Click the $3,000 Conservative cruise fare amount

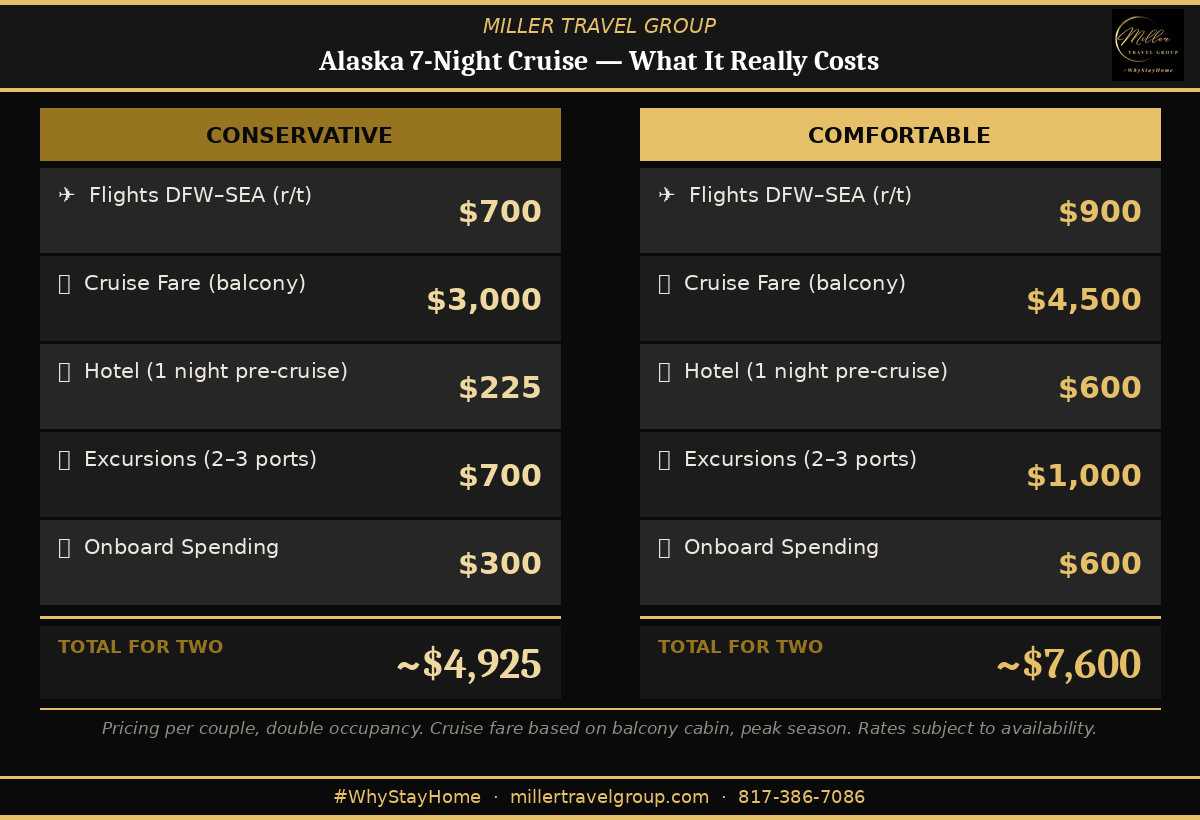click(x=484, y=301)
